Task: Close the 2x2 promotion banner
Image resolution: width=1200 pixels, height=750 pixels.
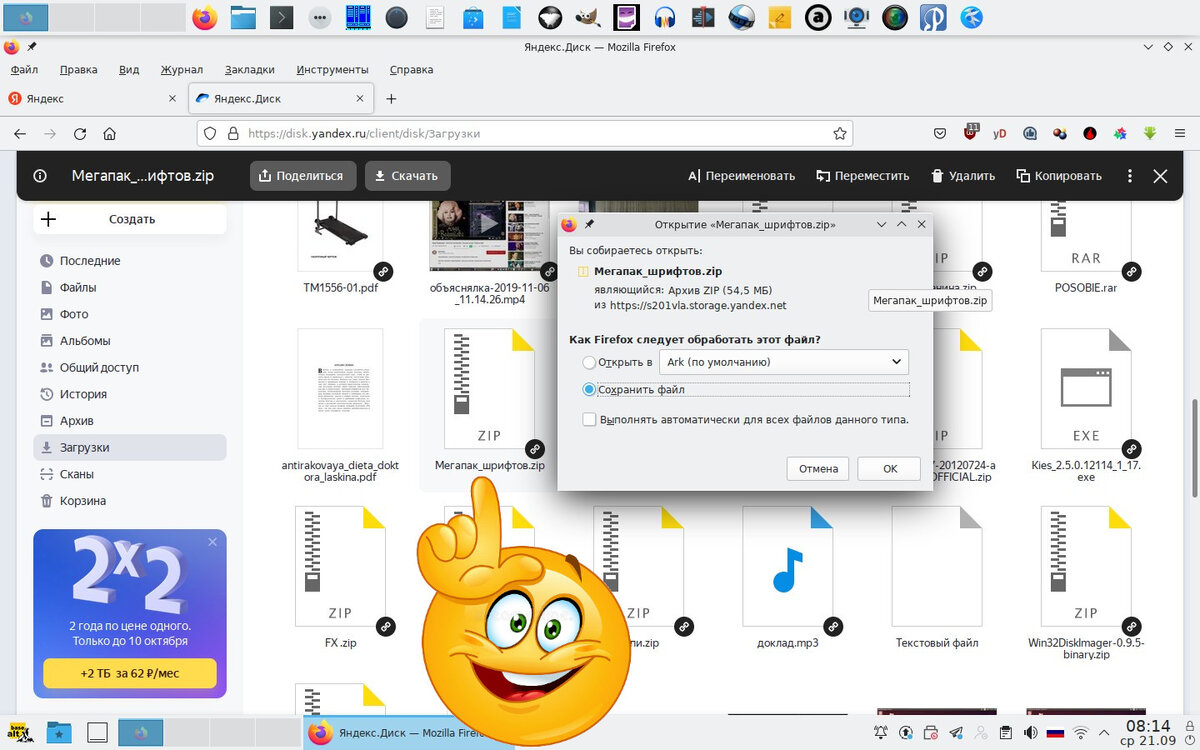Action: click(x=212, y=542)
